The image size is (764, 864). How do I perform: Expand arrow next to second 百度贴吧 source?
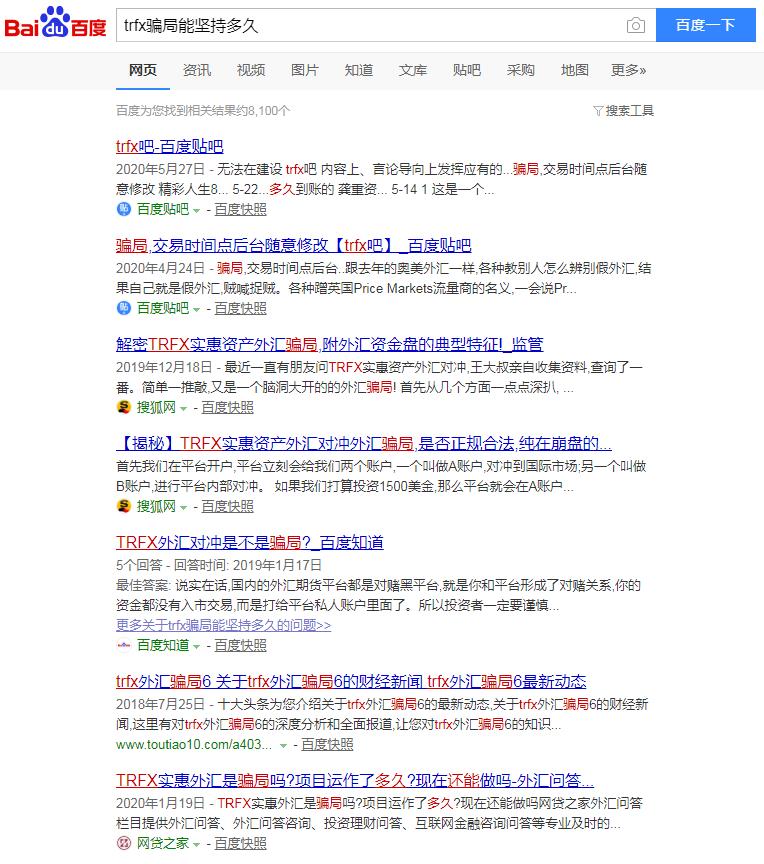(197, 310)
